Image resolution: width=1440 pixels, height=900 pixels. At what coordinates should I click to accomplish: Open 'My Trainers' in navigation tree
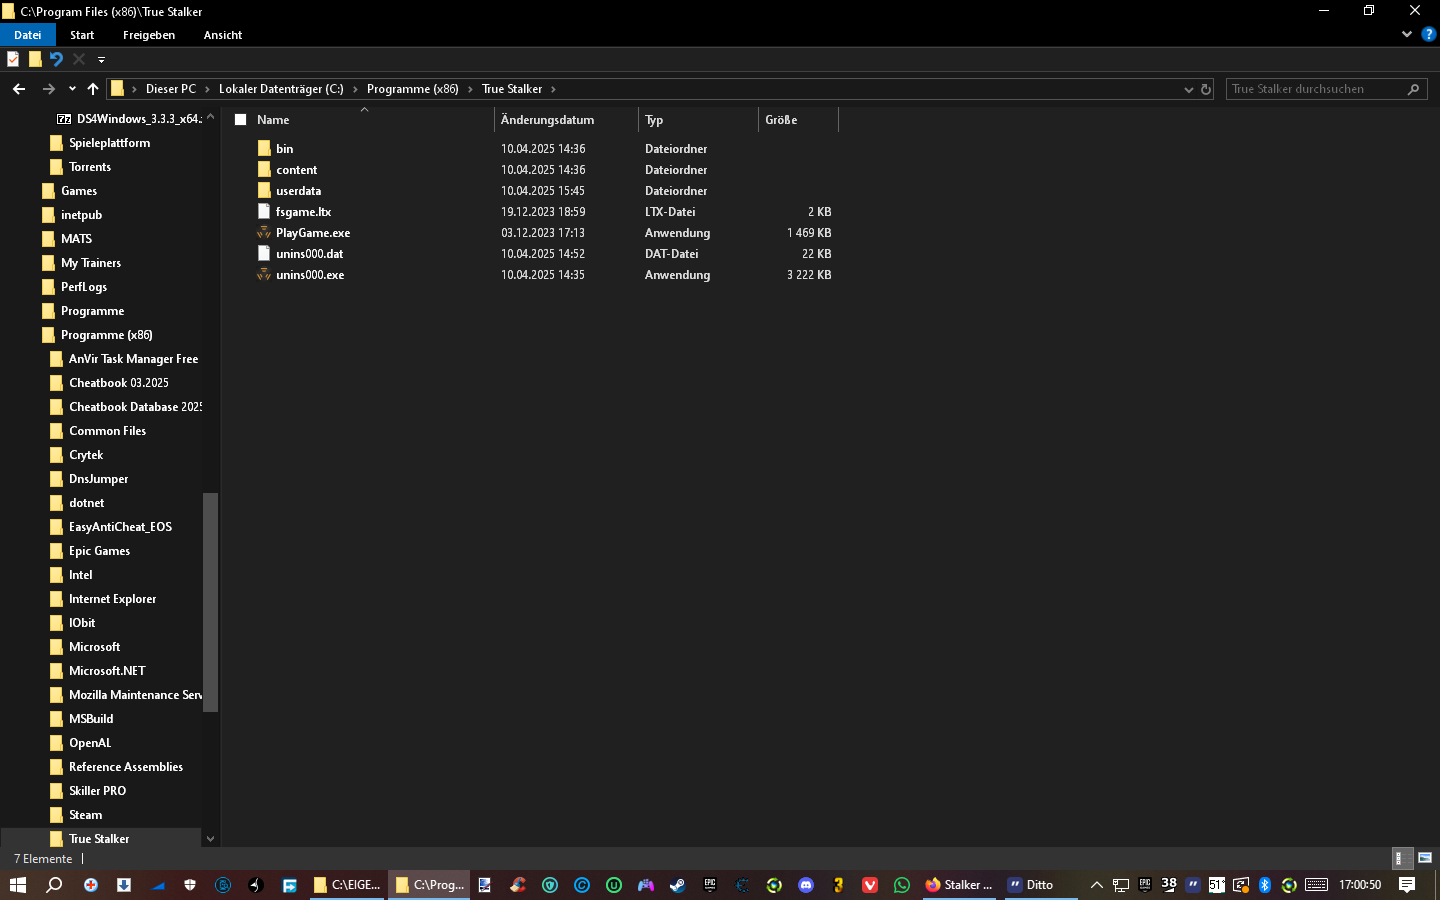tap(91, 263)
